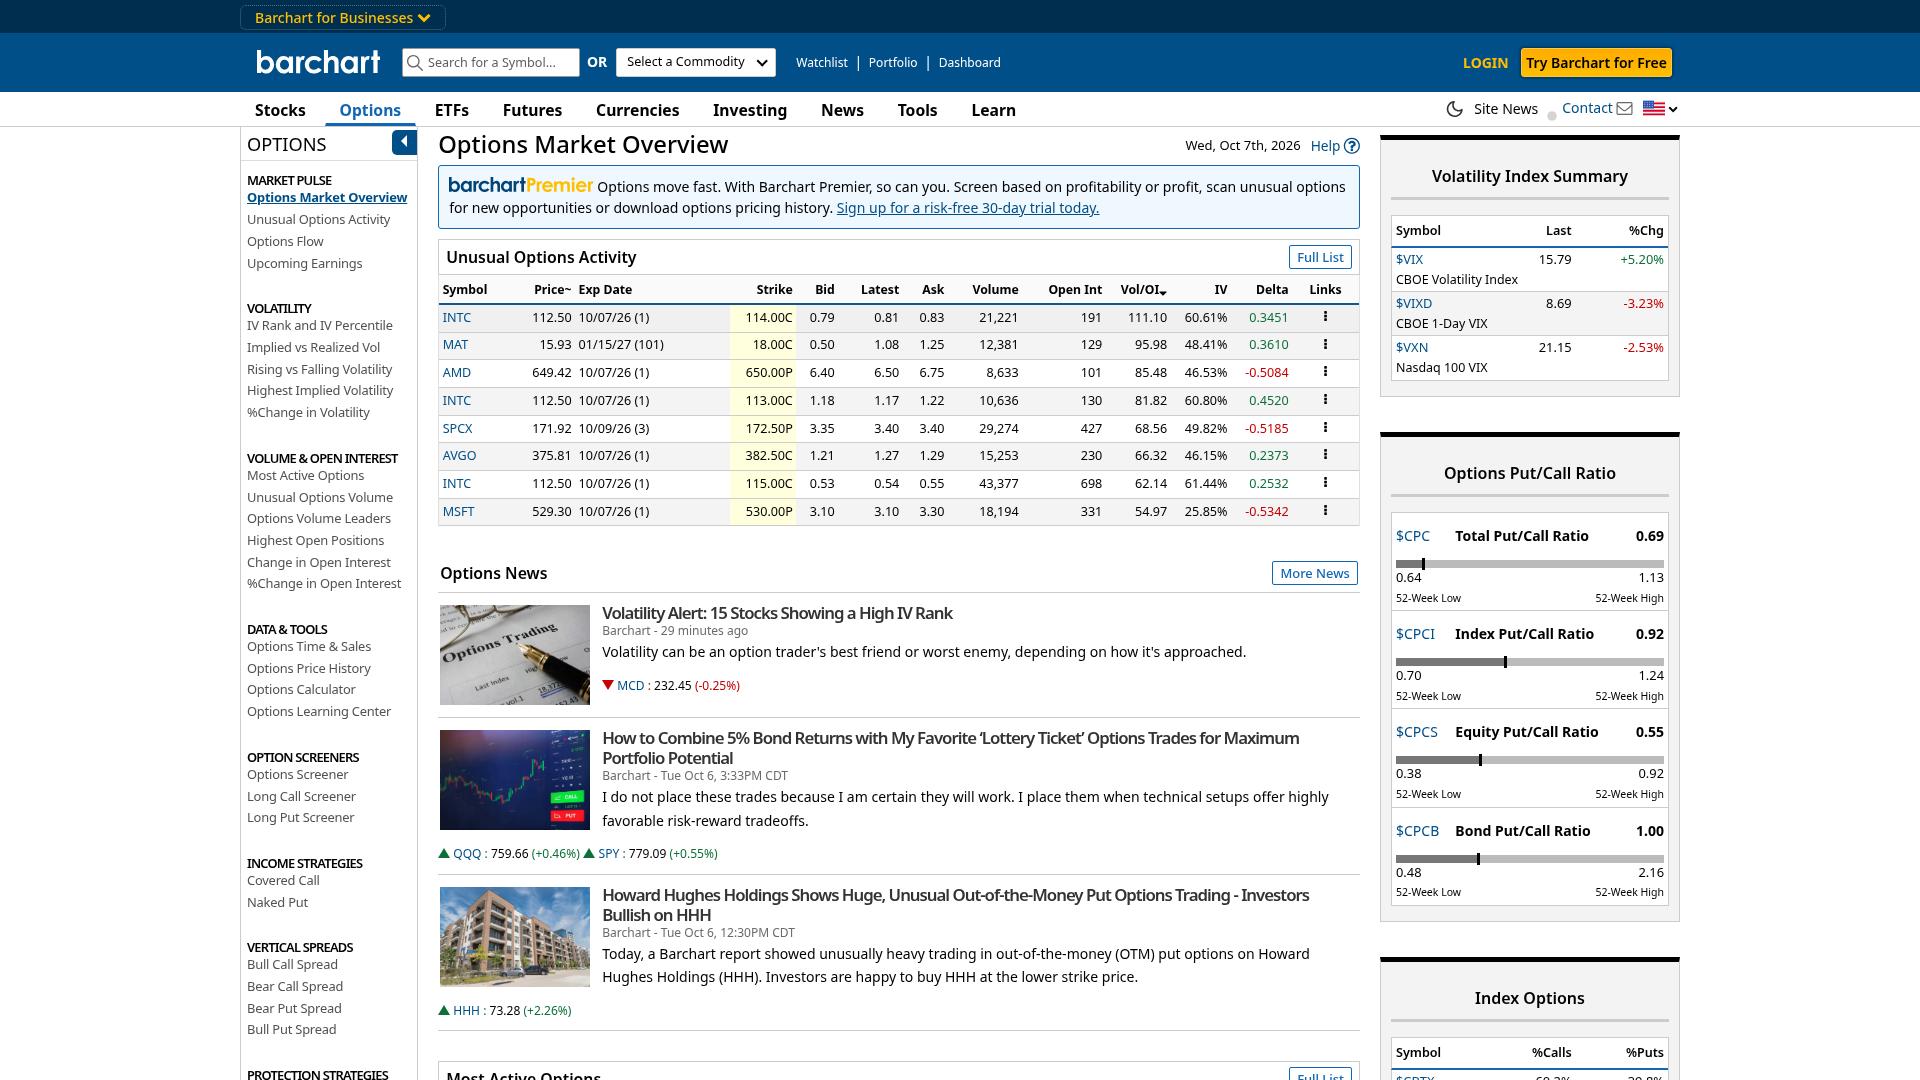Sort table by Vol/OI column
Screen dimensions: 1920x1080
pyautogui.click(x=1143, y=290)
